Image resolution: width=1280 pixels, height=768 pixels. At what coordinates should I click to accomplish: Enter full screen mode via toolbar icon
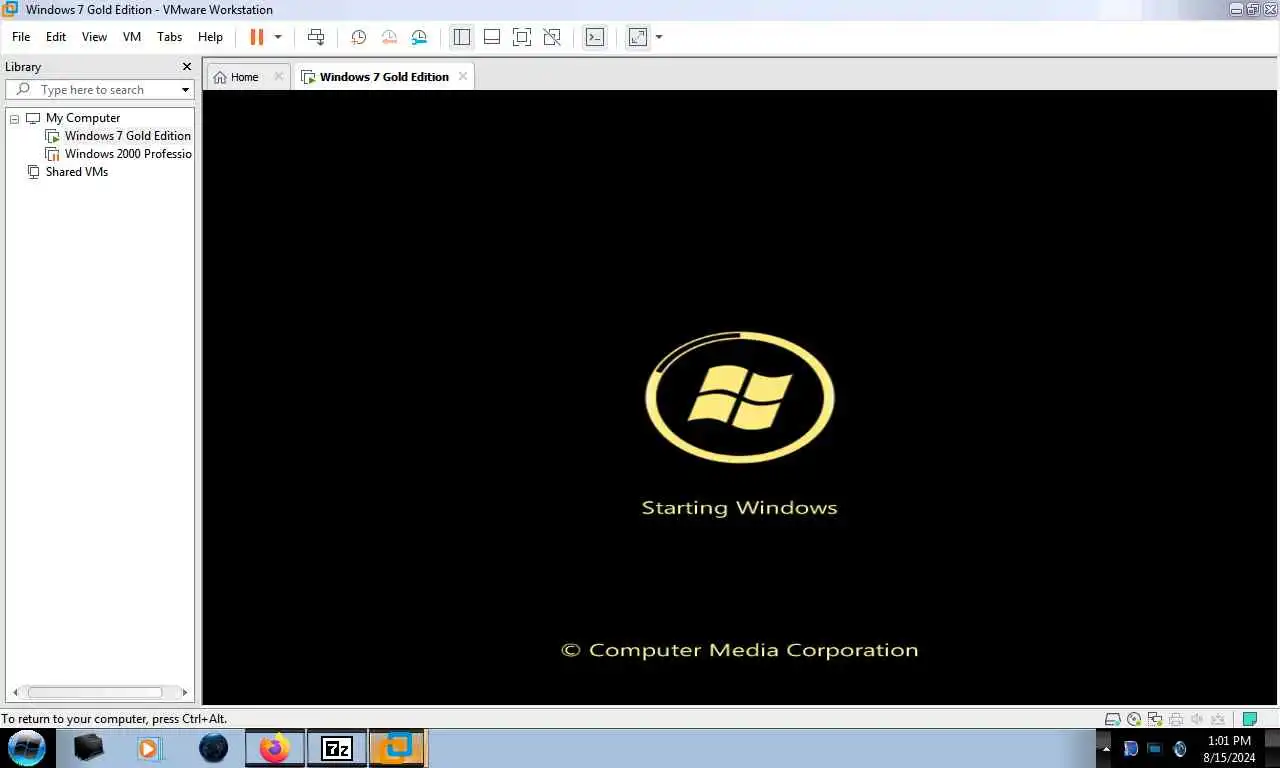522,37
